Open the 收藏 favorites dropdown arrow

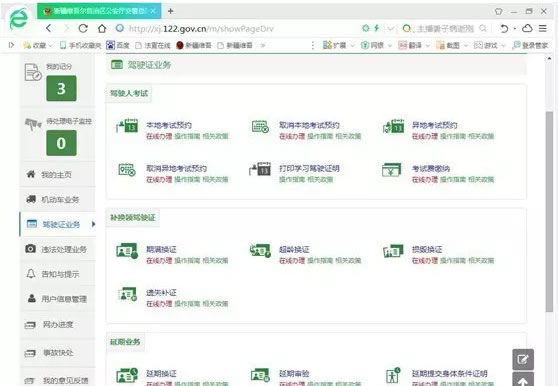(x=50, y=46)
